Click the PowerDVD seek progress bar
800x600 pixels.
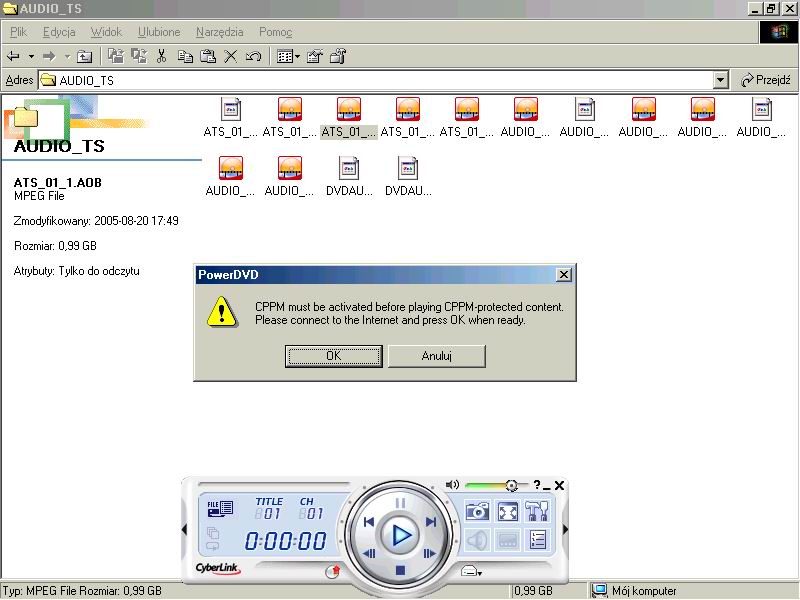click(x=273, y=484)
